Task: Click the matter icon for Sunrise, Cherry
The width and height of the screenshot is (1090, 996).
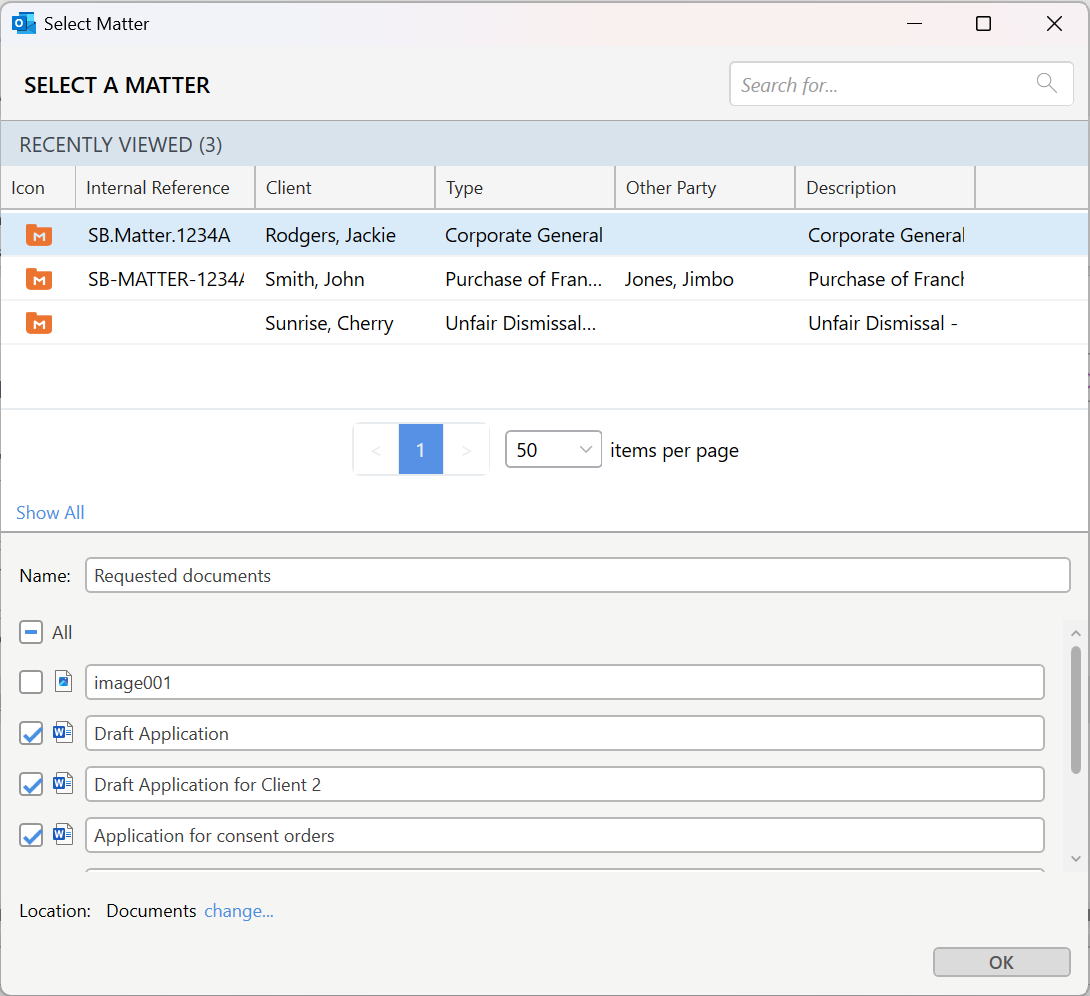Action: click(39, 323)
